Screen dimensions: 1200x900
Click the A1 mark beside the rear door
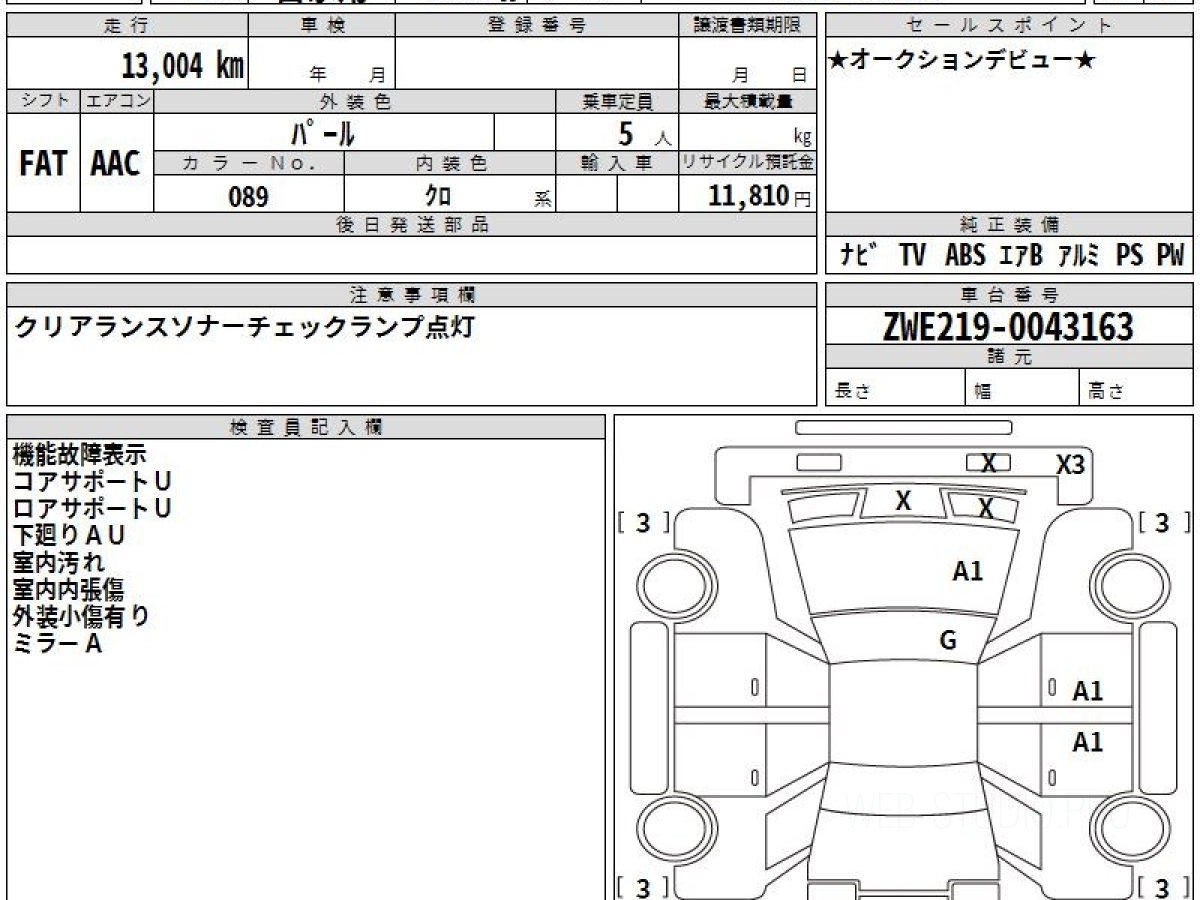tap(1087, 742)
